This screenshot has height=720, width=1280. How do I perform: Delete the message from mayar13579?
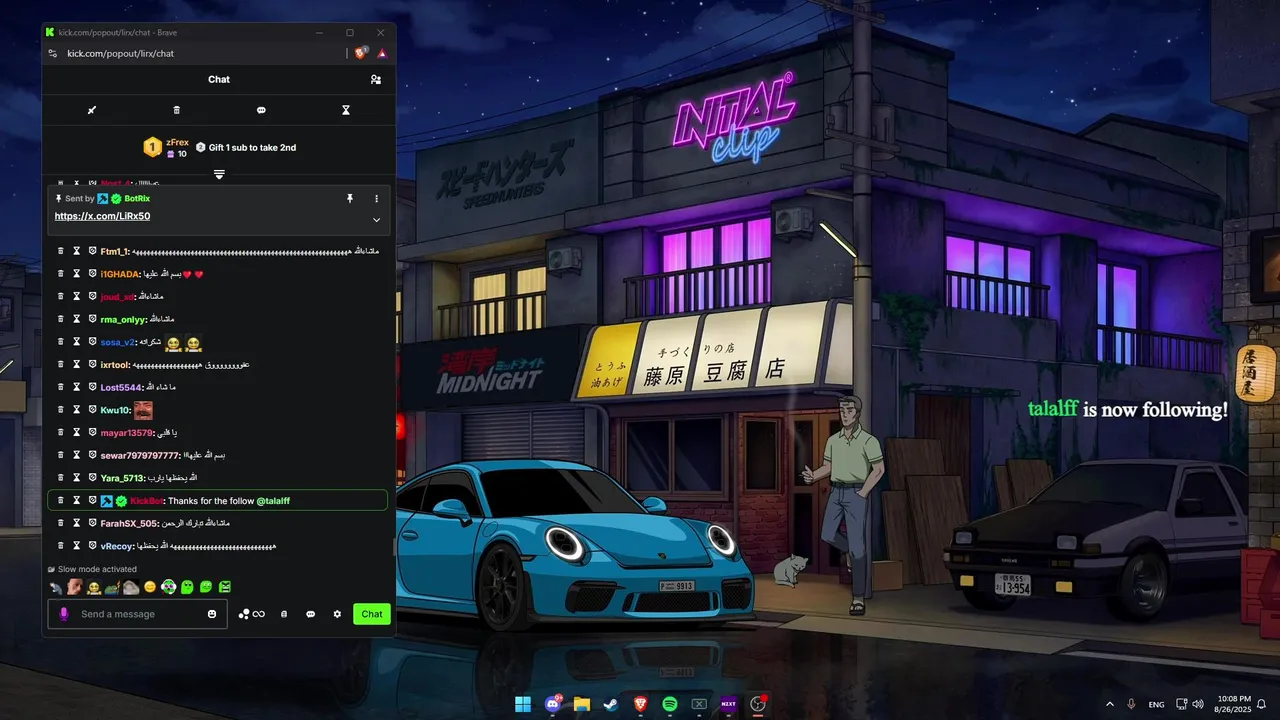coord(60,433)
